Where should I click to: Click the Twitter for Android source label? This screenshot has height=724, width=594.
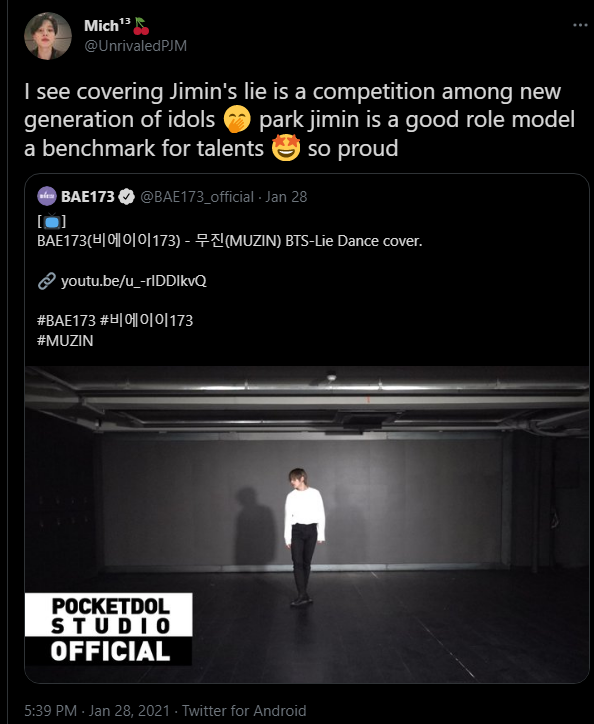point(244,710)
